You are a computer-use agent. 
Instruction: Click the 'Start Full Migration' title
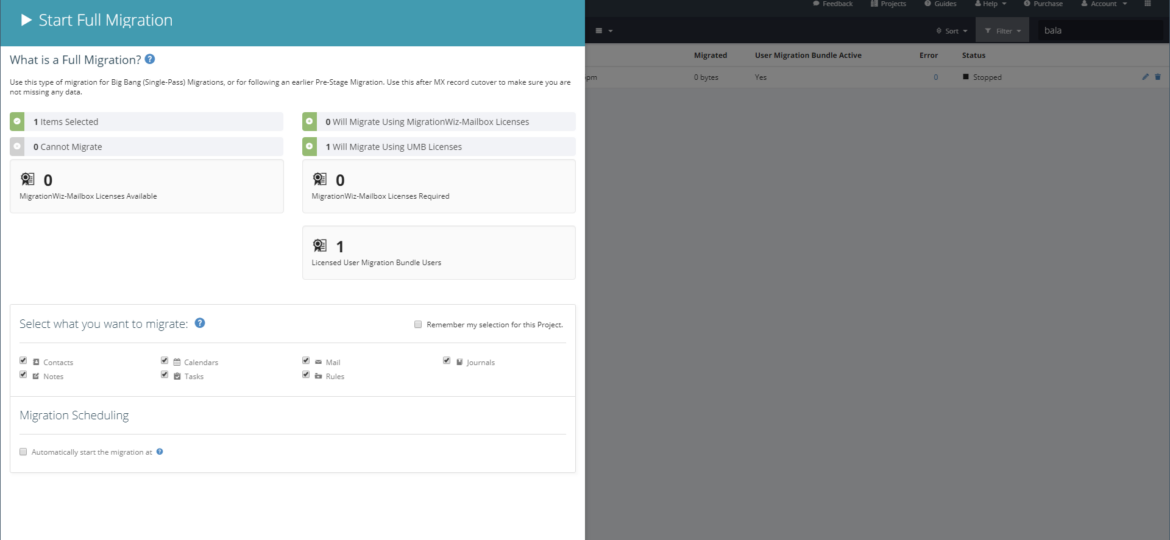(105, 21)
